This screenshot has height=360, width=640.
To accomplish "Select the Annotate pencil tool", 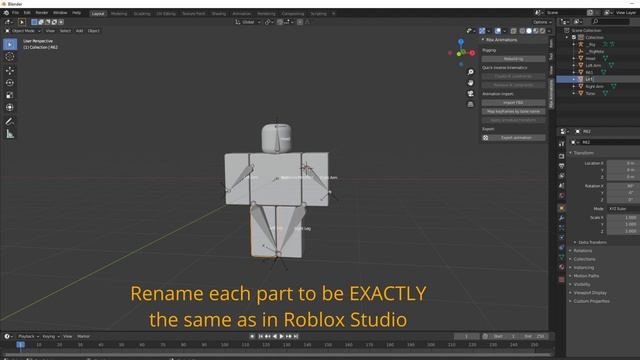I will [10, 121].
